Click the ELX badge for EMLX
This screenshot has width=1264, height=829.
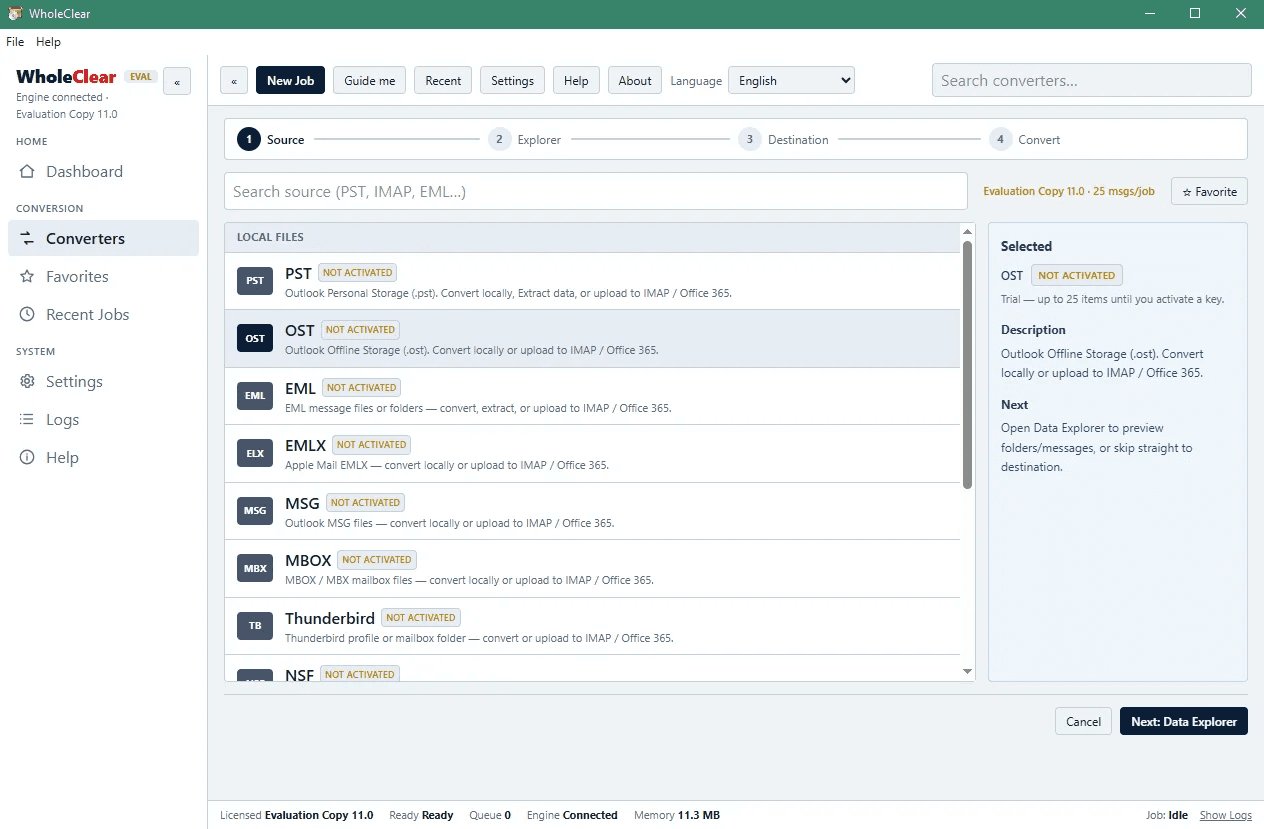pos(255,454)
